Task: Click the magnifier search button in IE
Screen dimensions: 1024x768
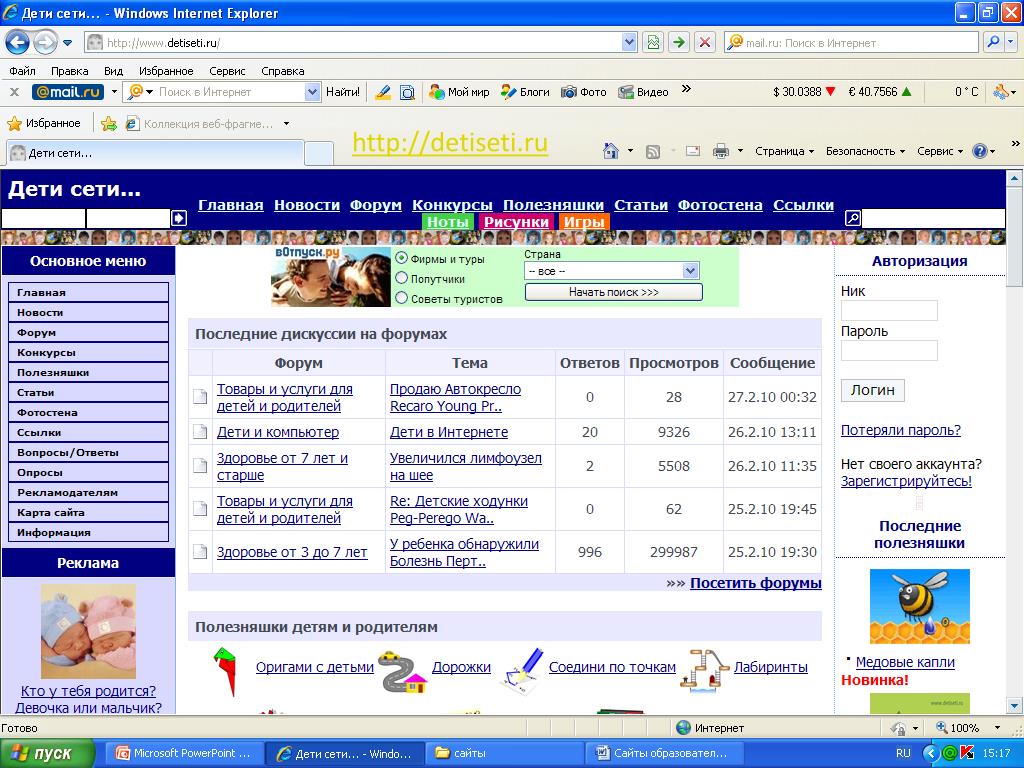Action: click(993, 43)
